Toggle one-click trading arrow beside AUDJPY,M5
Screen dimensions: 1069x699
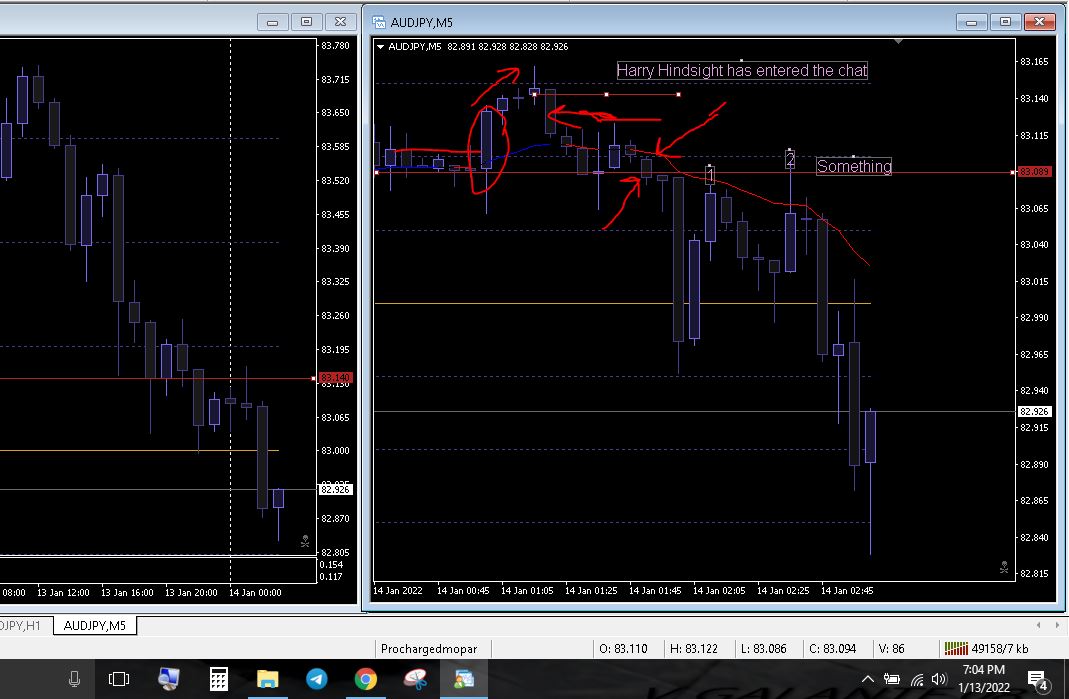[x=381, y=46]
